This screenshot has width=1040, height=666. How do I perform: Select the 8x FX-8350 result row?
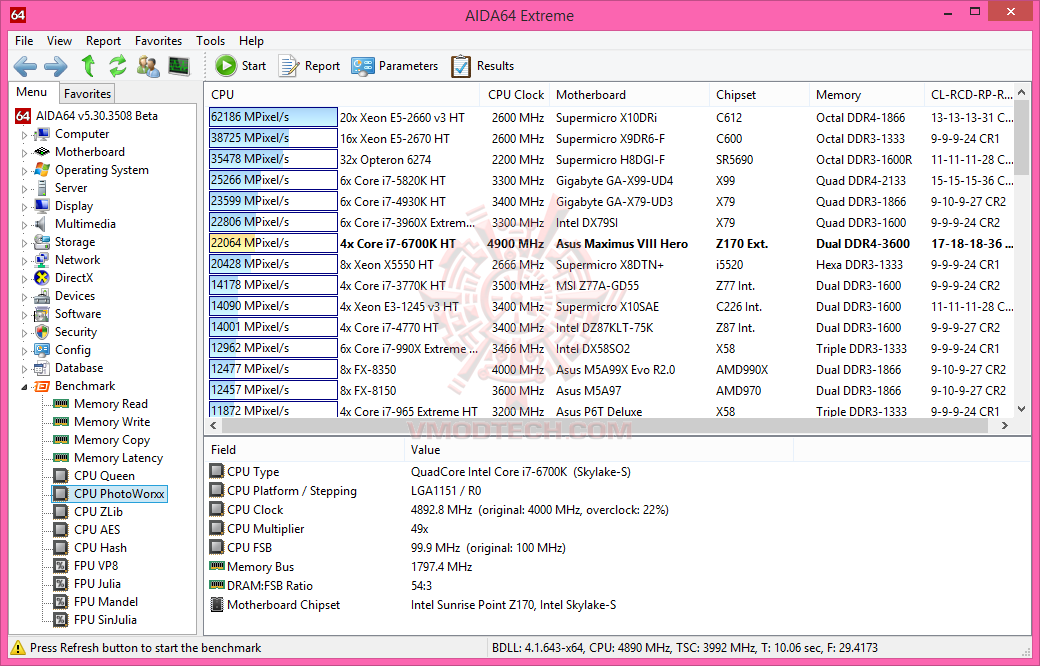(x=610, y=369)
